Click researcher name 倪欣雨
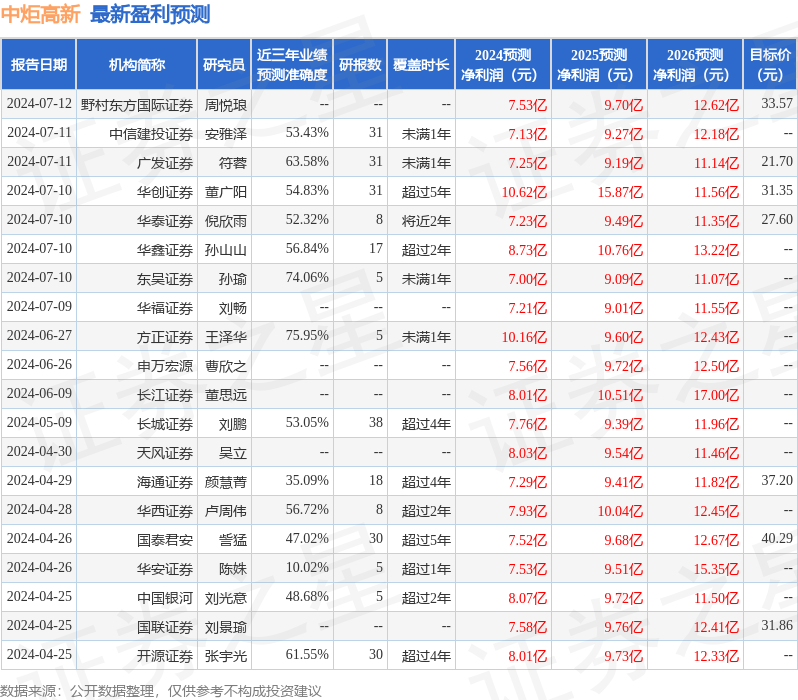 (x=226, y=221)
